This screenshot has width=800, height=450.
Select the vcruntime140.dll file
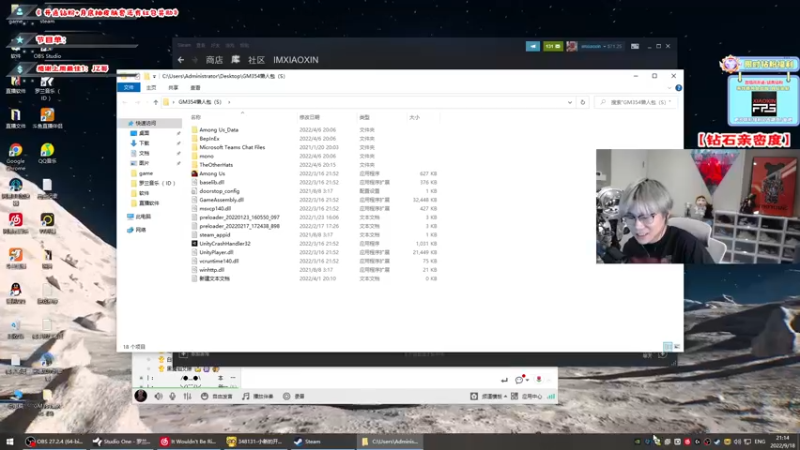(219, 261)
